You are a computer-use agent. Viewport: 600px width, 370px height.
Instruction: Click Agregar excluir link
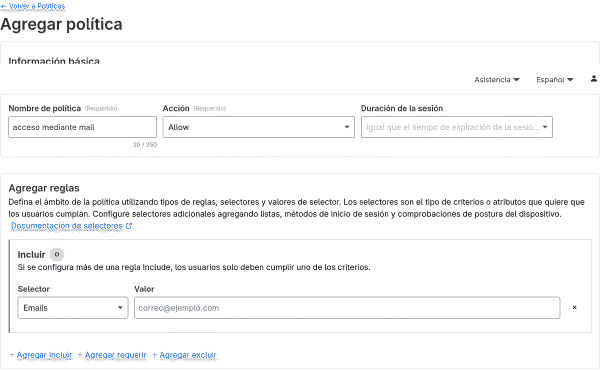click(188, 355)
